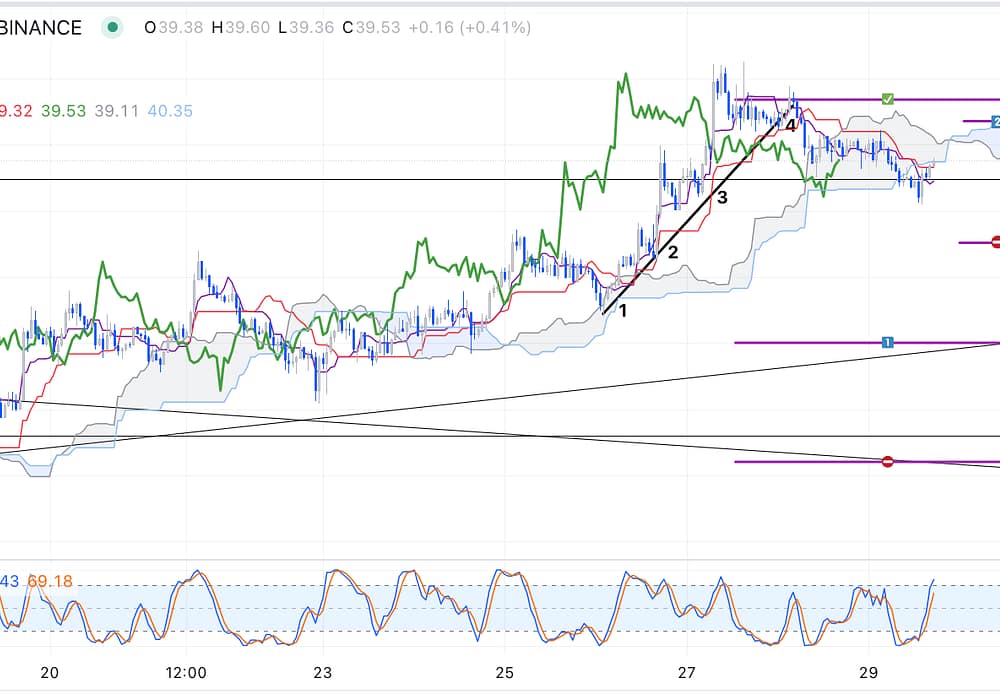
Task: Click the blue marker labeled 1
Action: click(886, 343)
